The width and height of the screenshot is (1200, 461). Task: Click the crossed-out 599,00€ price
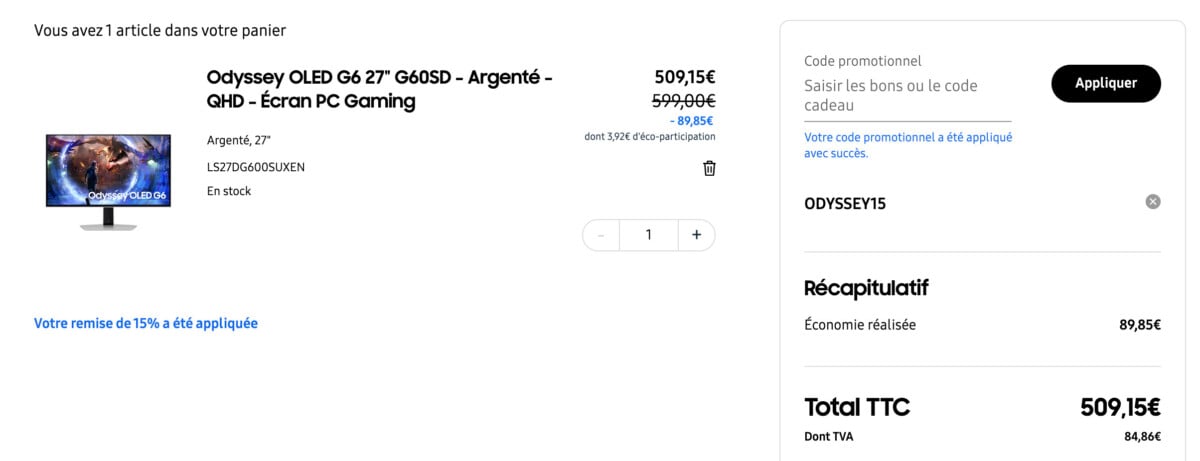coord(683,100)
